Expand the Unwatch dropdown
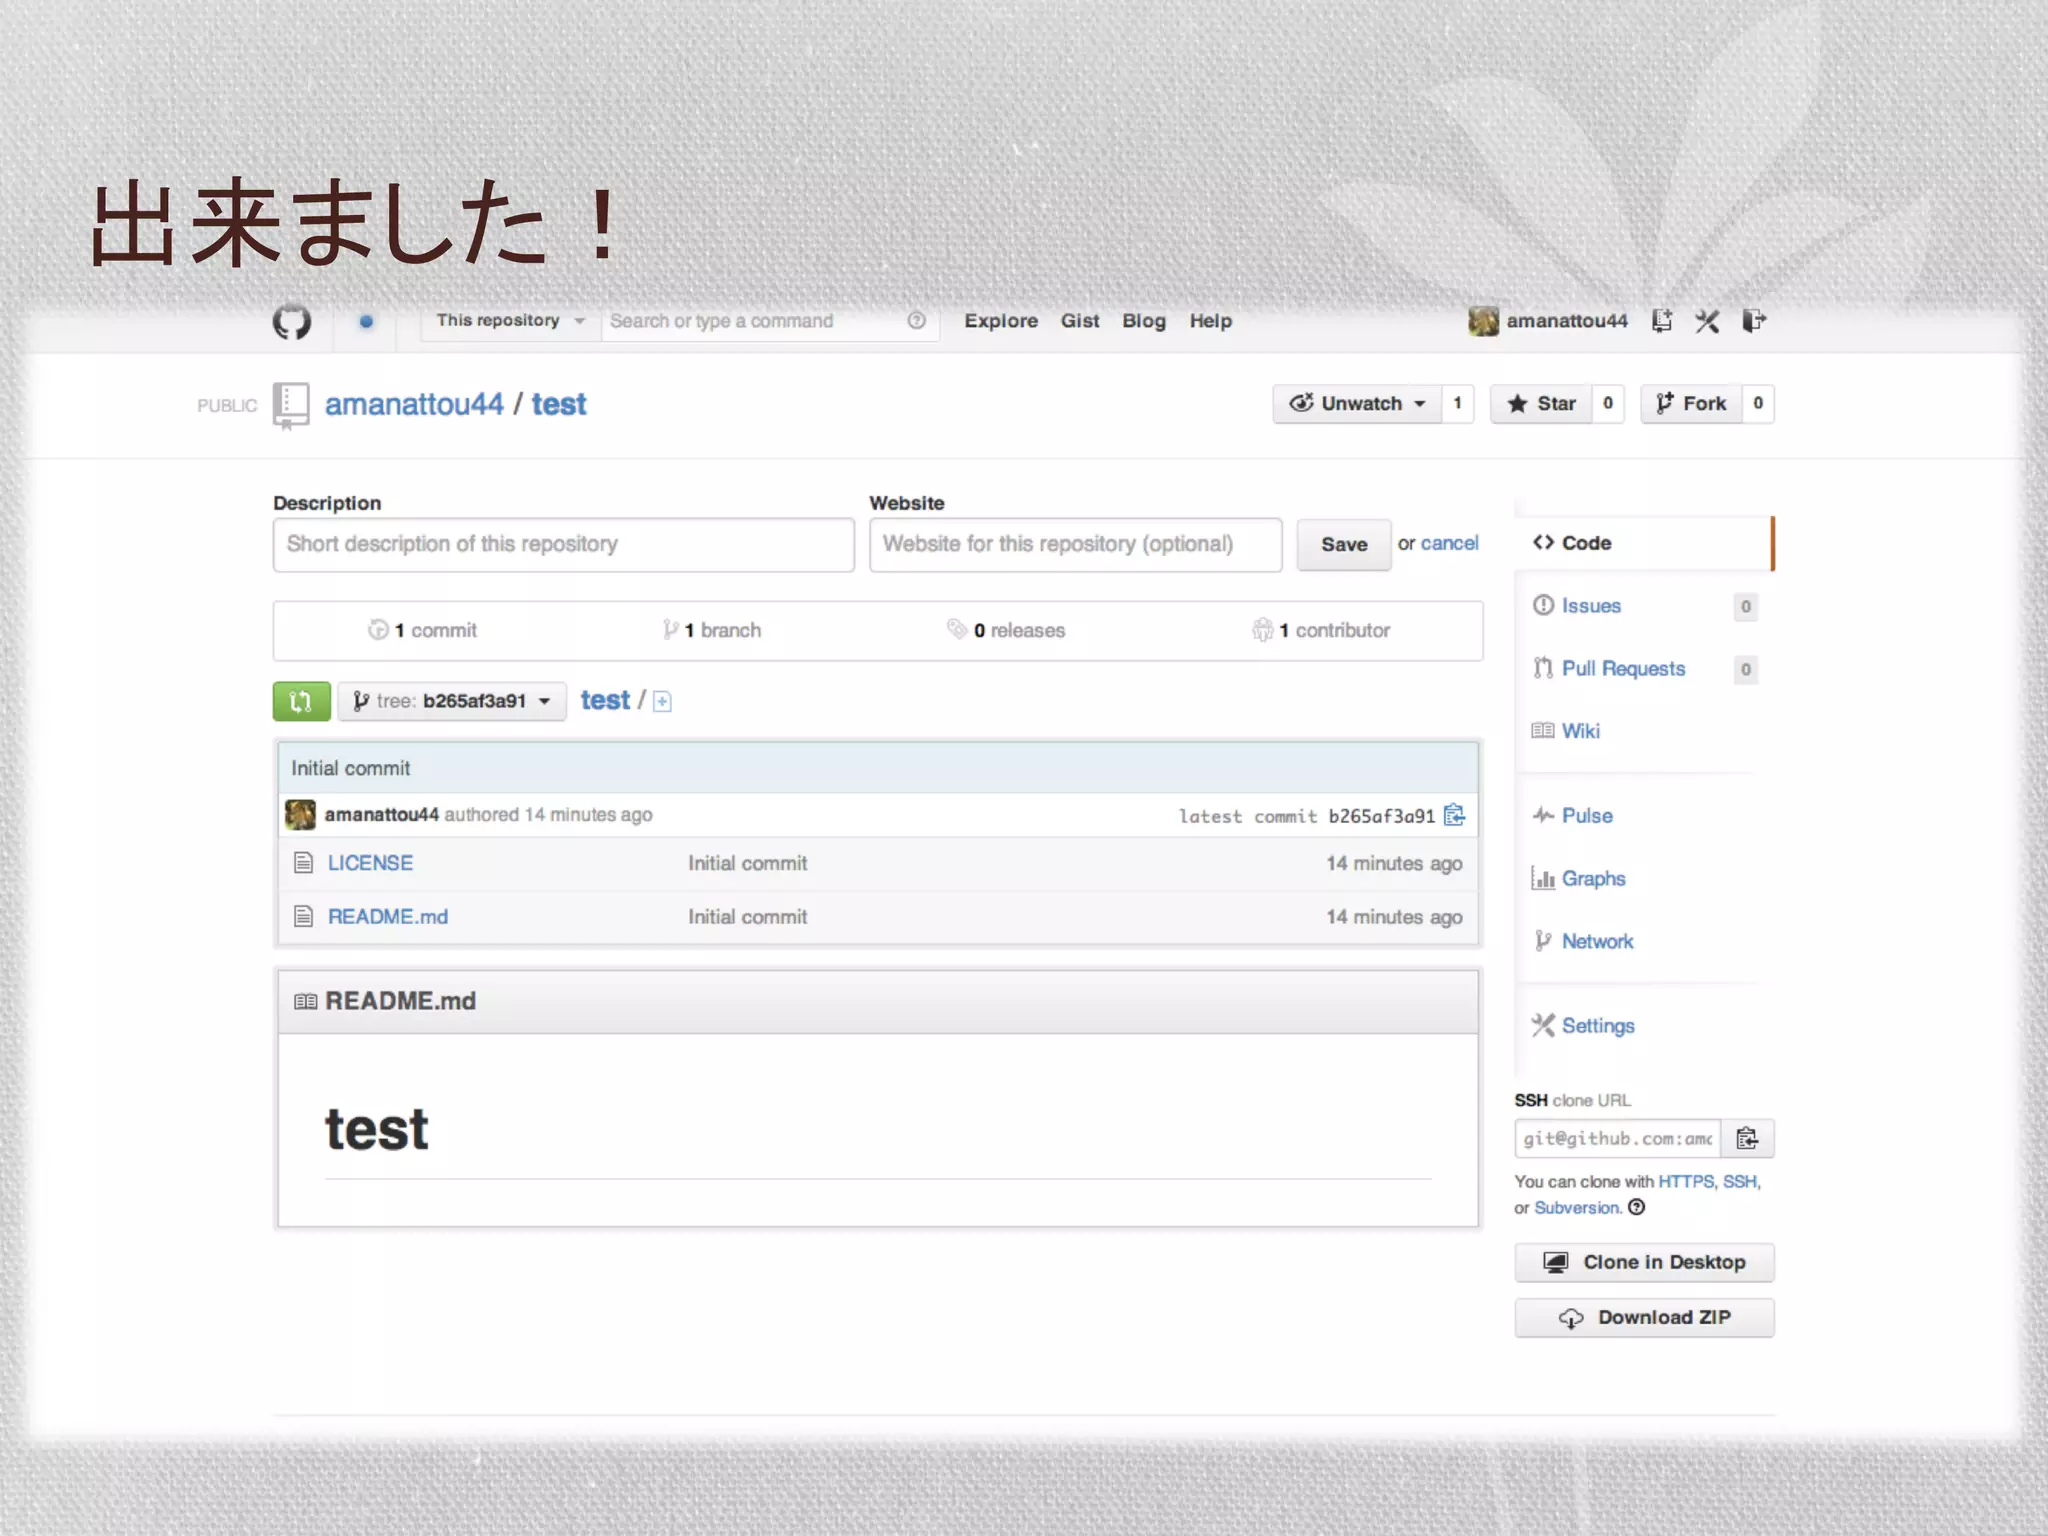This screenshot has height=1536, width=2048. pyautogui.click(x=1357, y=404)
